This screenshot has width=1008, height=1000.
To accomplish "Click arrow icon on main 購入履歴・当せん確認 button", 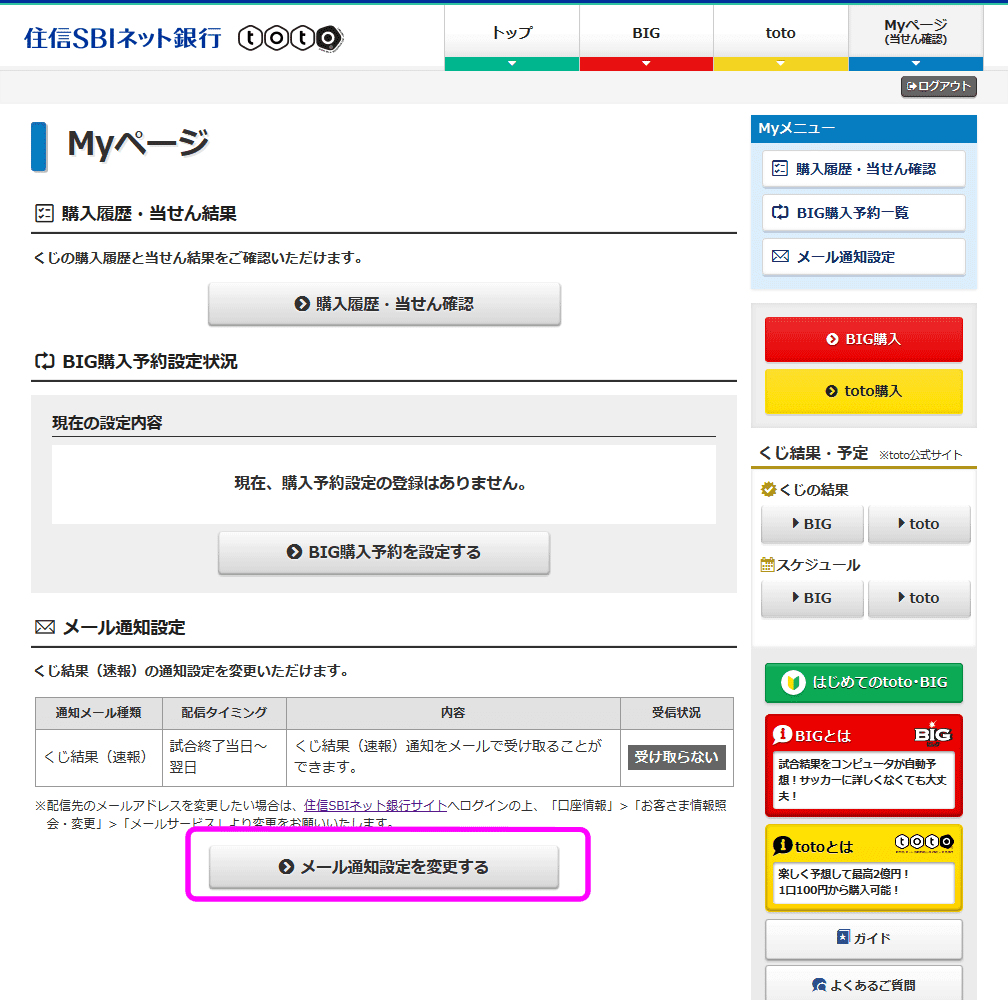I will 302,304.
